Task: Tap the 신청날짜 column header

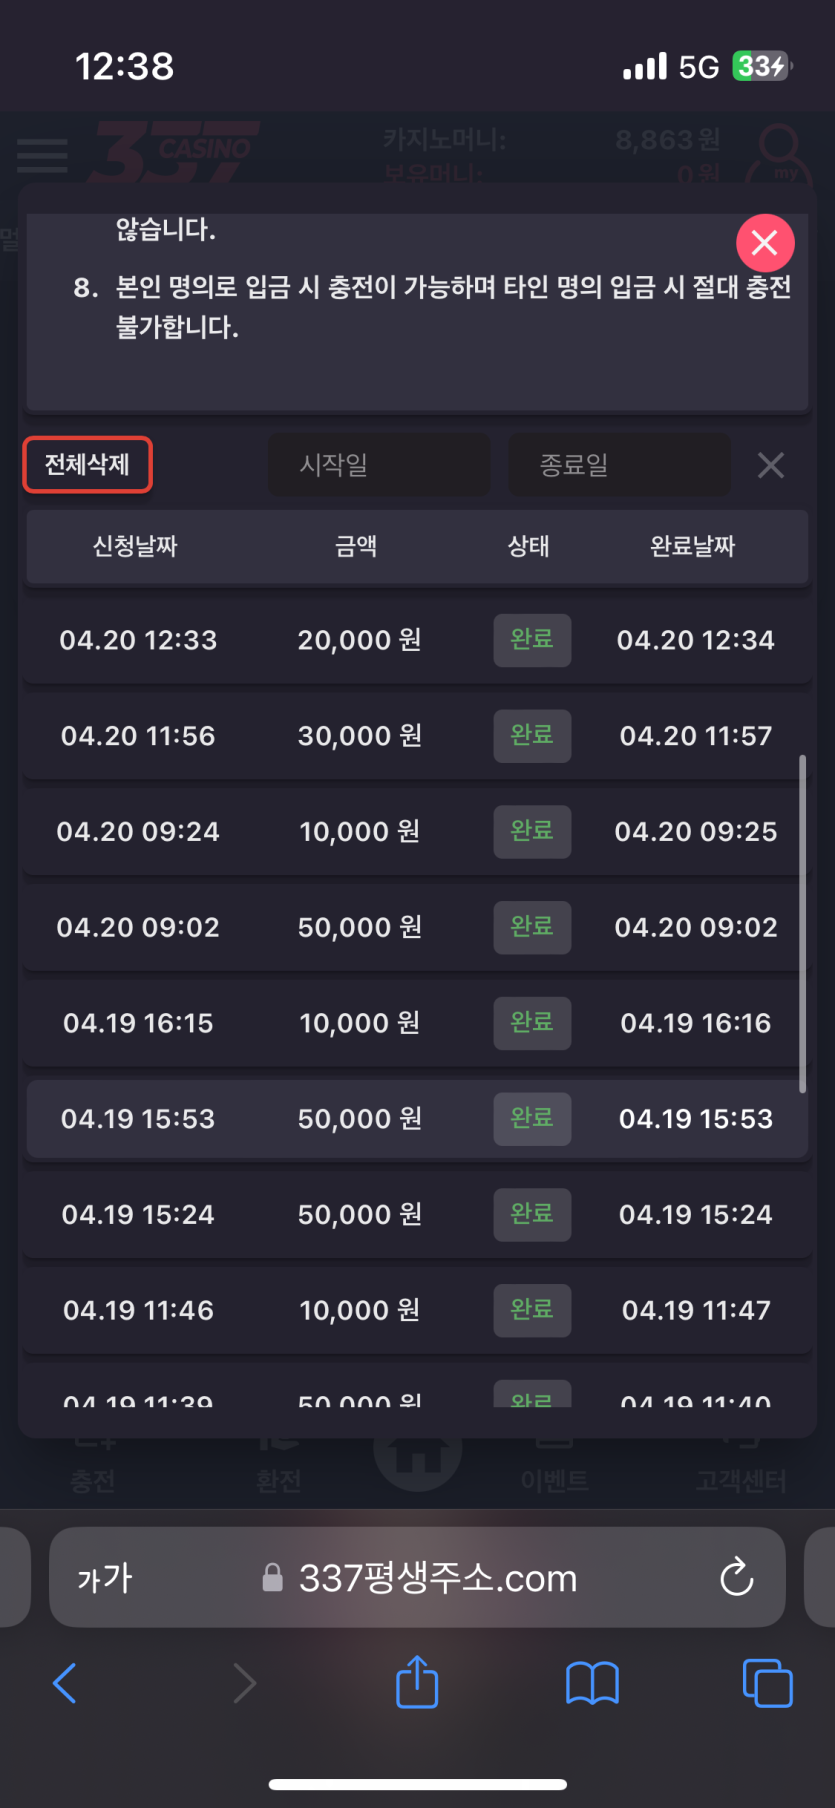Action: click(135, 546)
